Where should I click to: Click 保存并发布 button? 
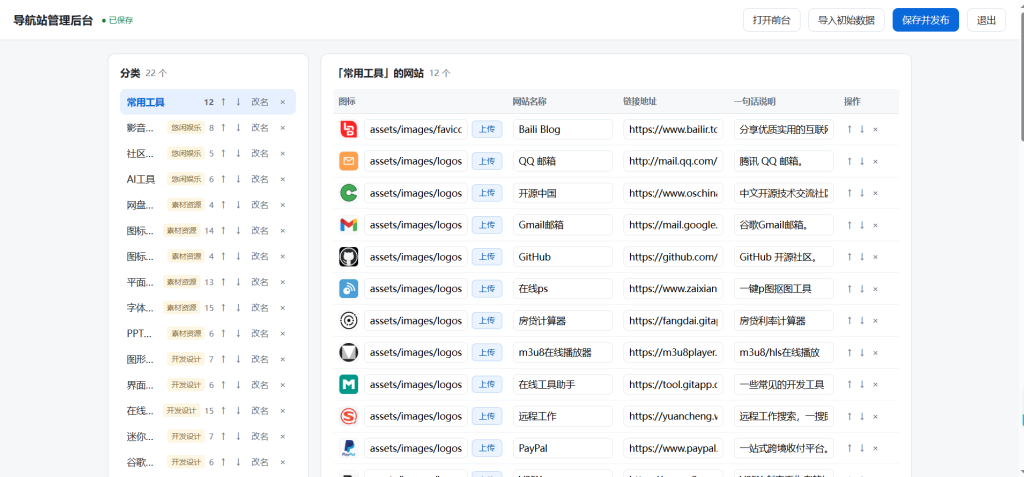pyautogui.click(x=925, y=20)
